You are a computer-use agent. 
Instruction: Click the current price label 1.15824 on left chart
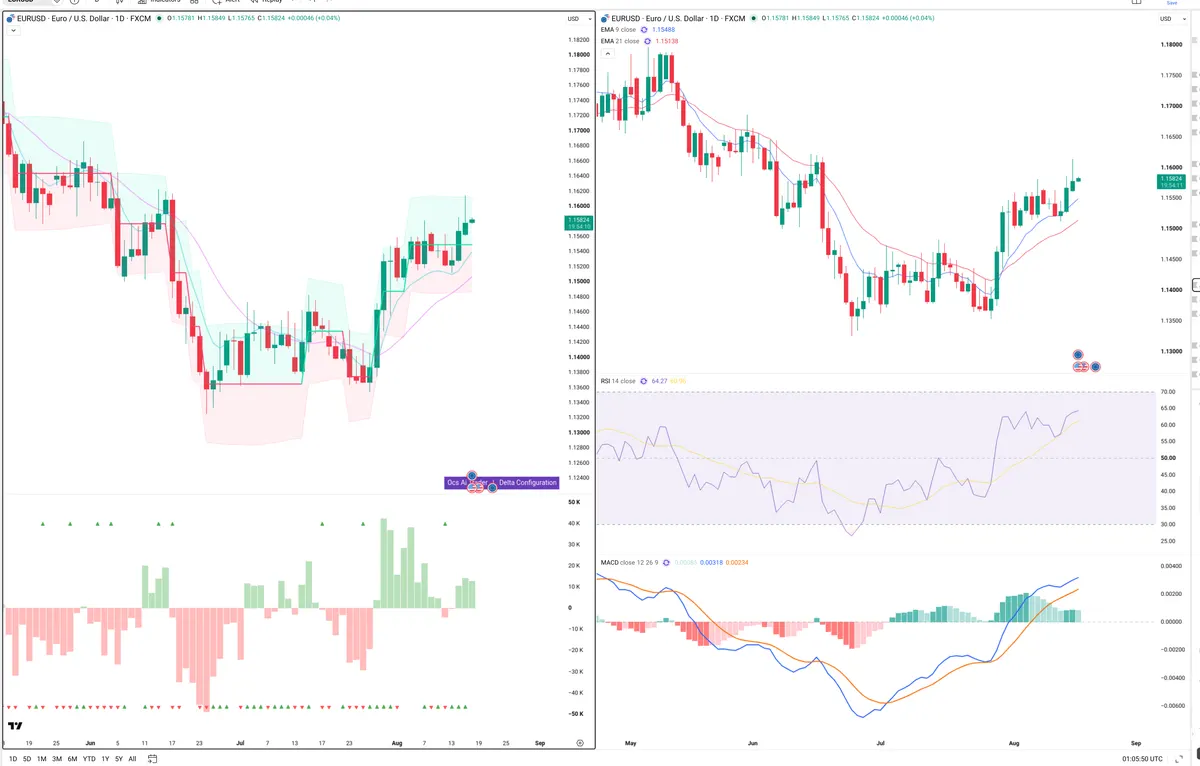(x=577, y=223)
